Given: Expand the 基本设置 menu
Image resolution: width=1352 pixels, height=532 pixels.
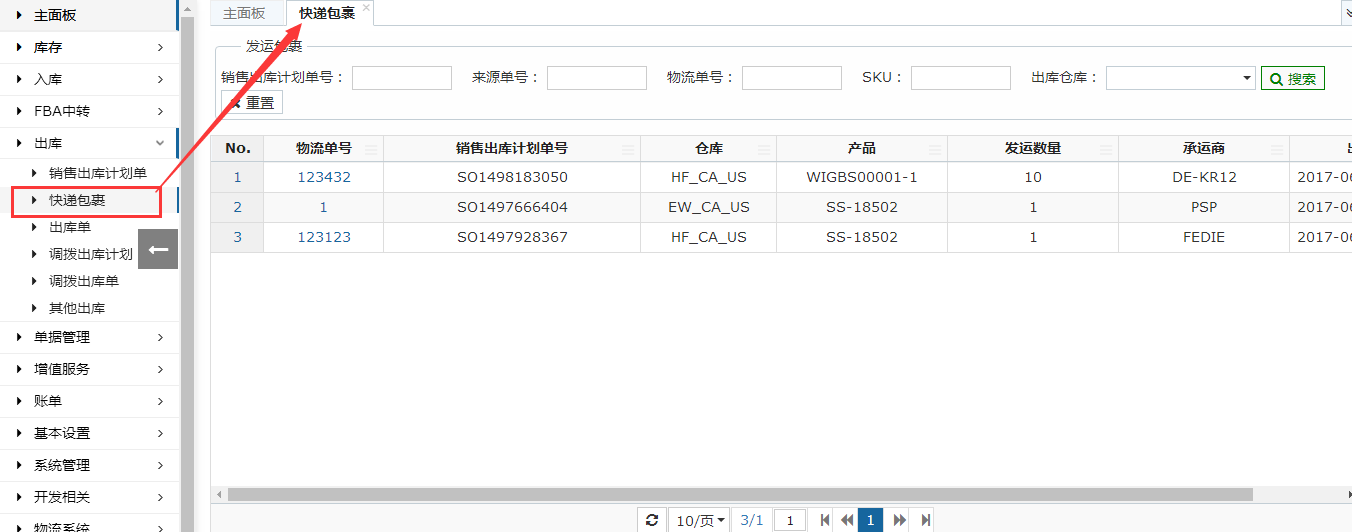Looking at the screenshot, I should tap(90, 433).
